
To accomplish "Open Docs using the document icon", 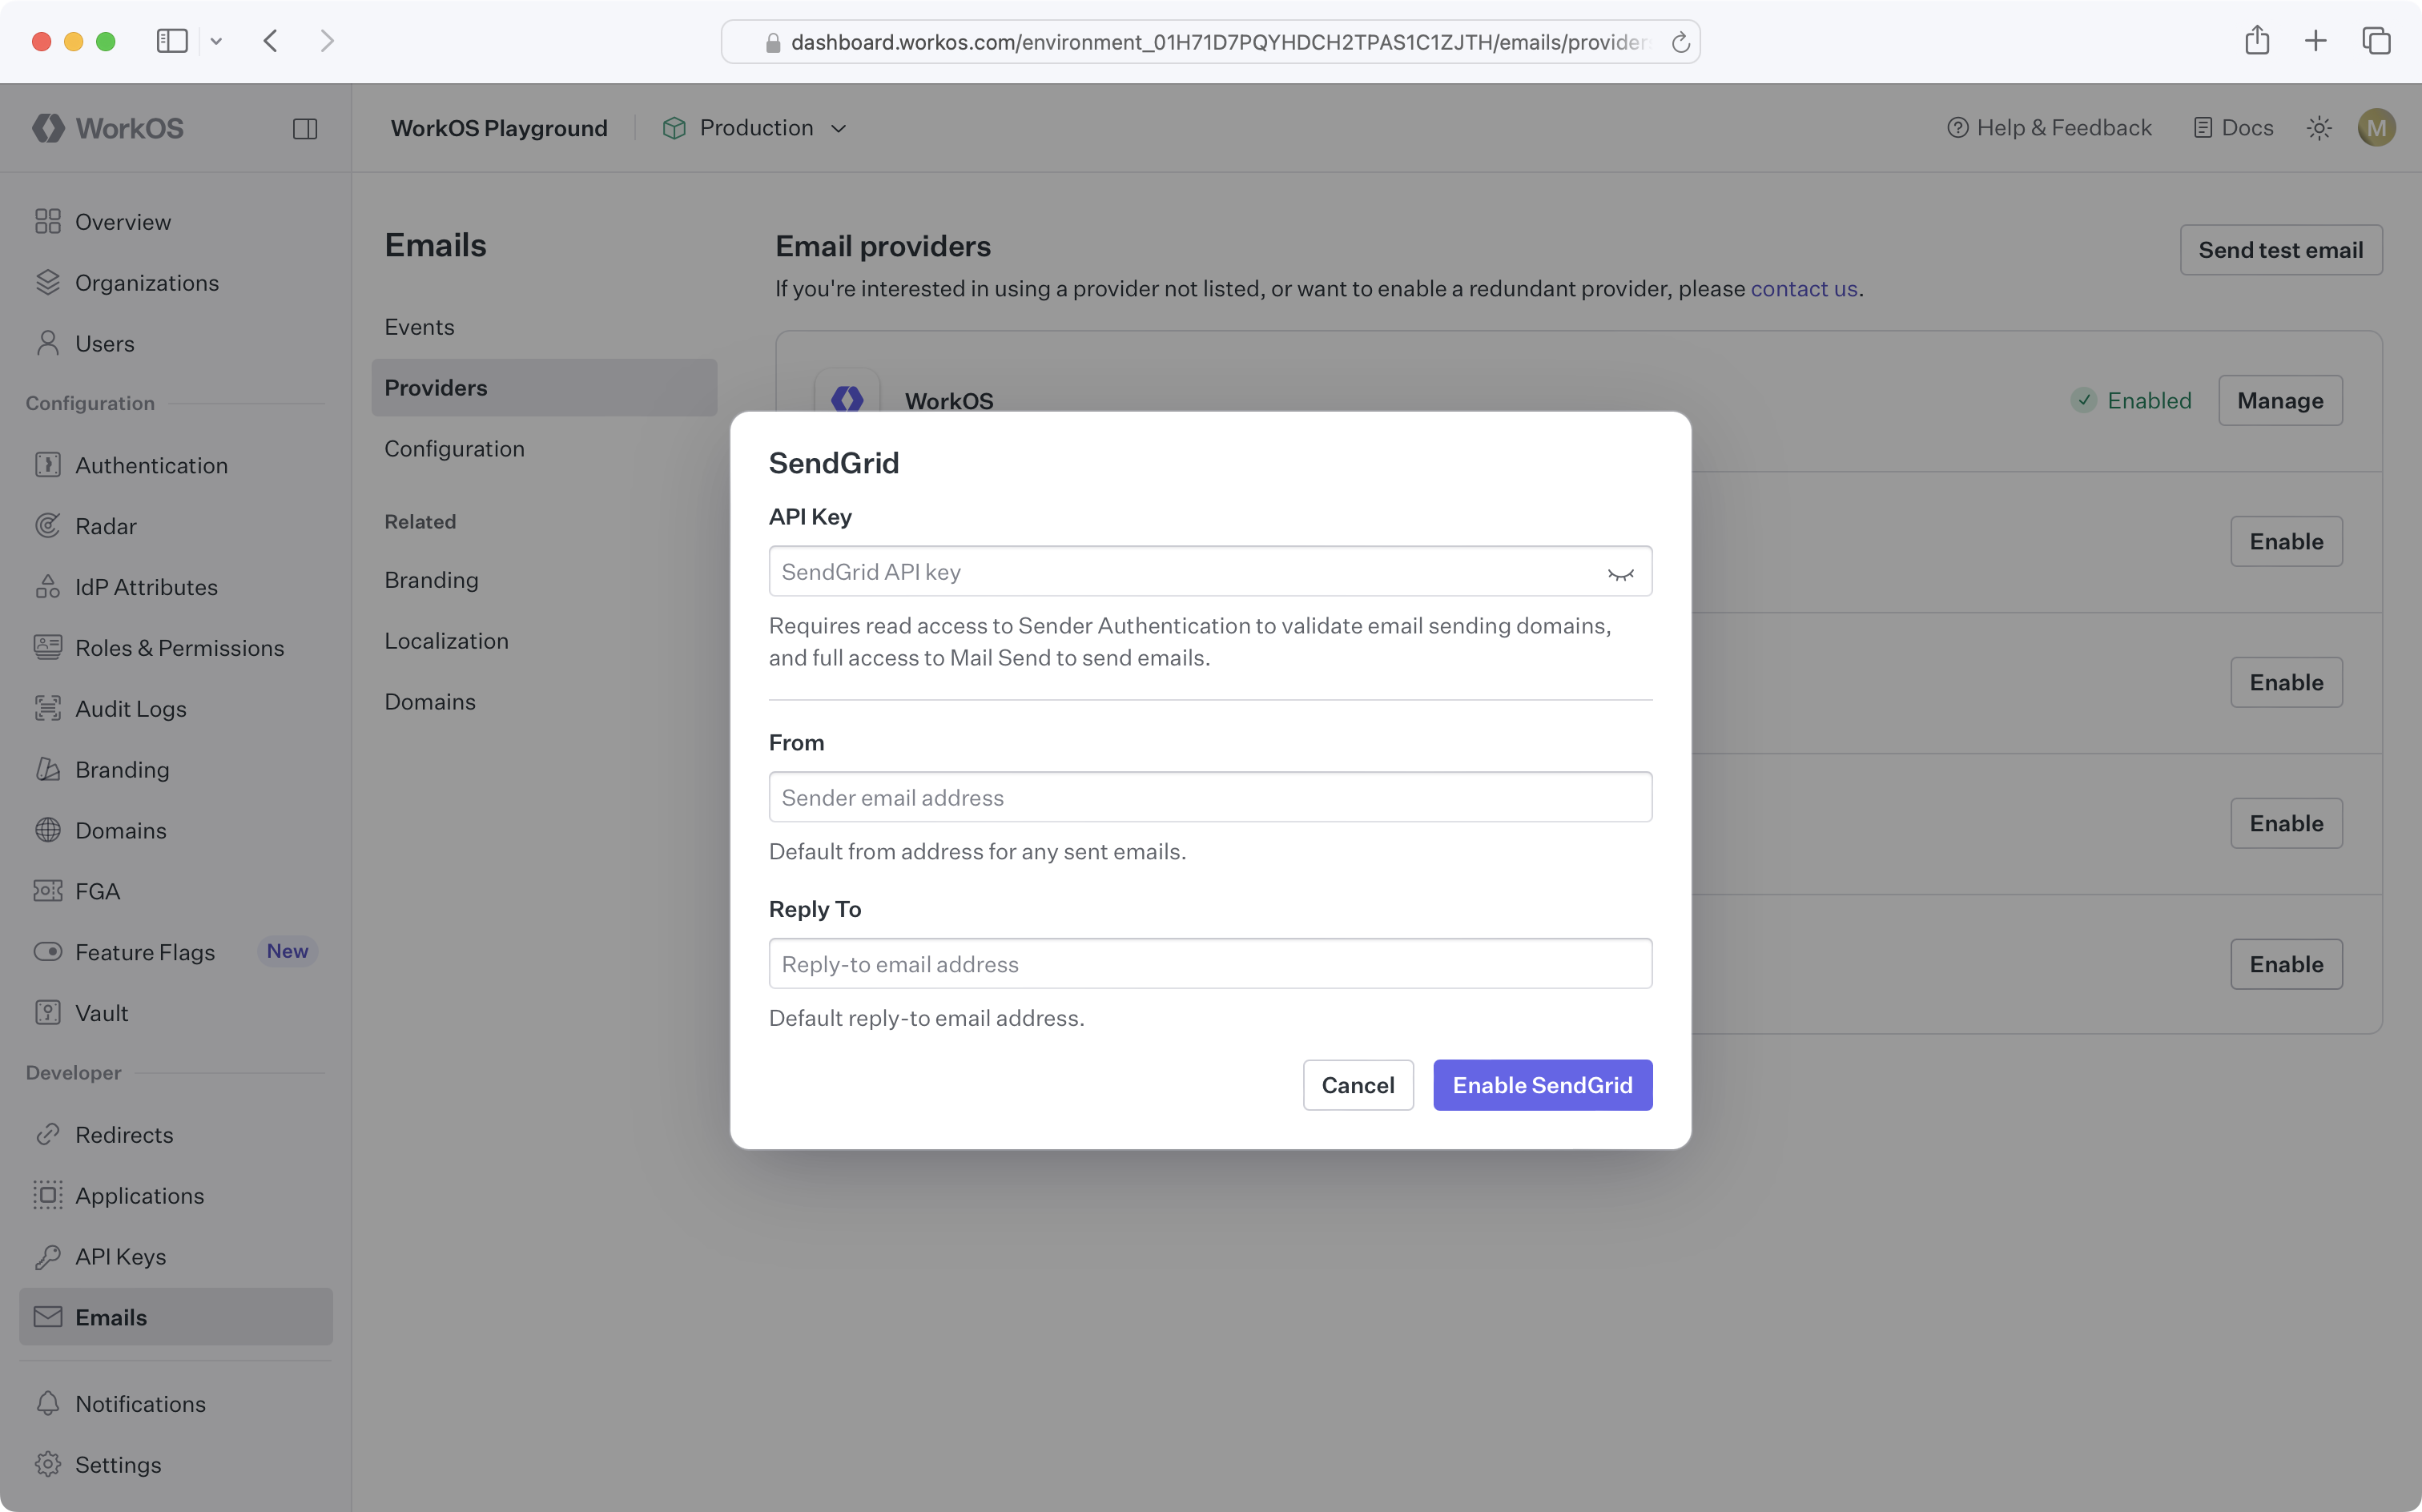I will [x=2203, y=127].
